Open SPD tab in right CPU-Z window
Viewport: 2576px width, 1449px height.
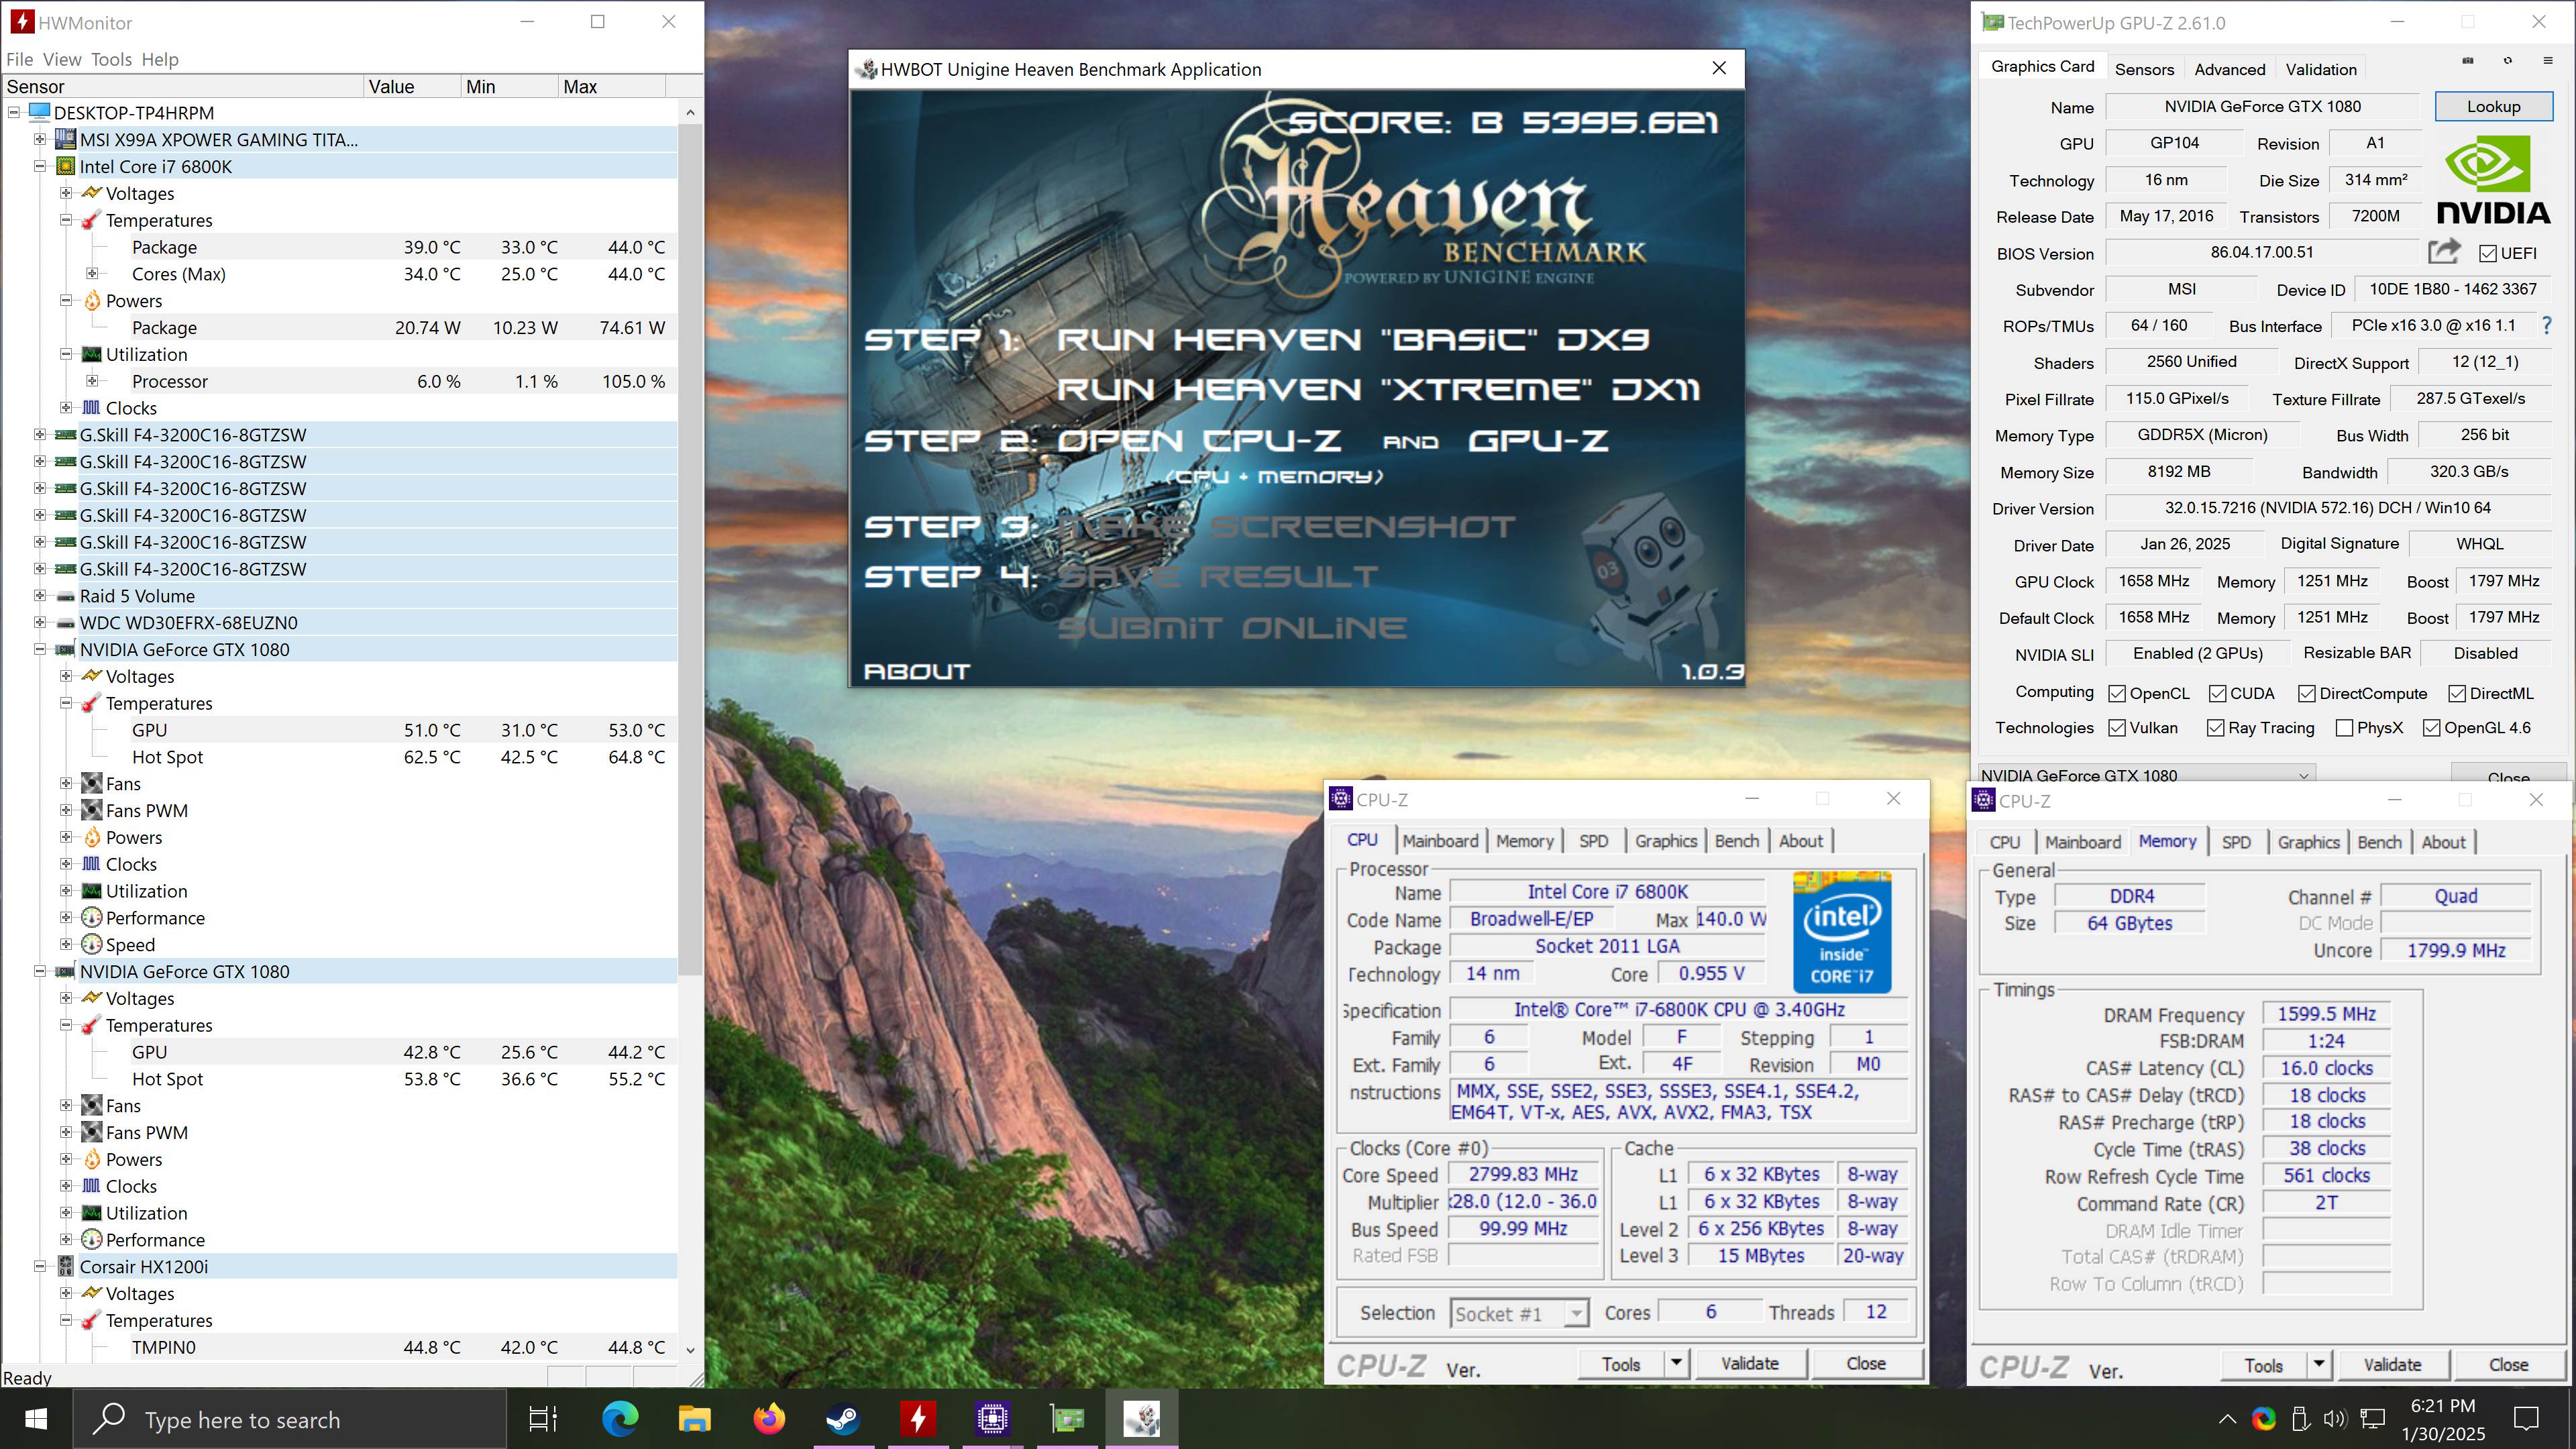[x=2236, y=842]
